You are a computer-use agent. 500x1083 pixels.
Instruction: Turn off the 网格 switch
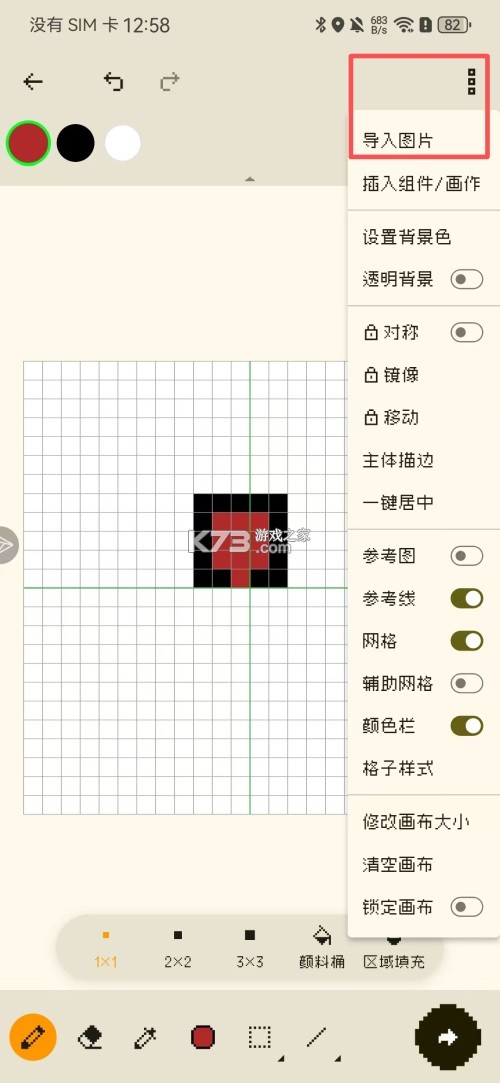click(x=467, y=641)
